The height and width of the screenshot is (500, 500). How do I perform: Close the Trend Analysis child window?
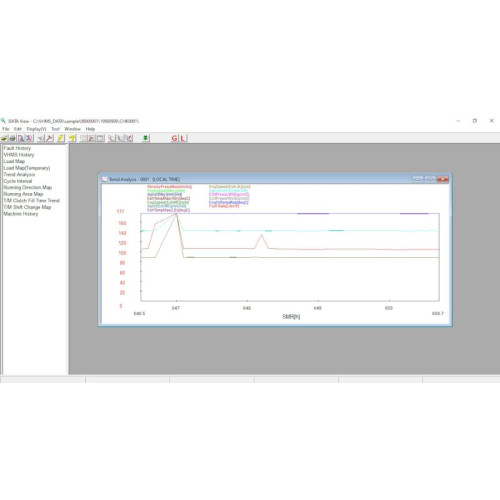443,179
